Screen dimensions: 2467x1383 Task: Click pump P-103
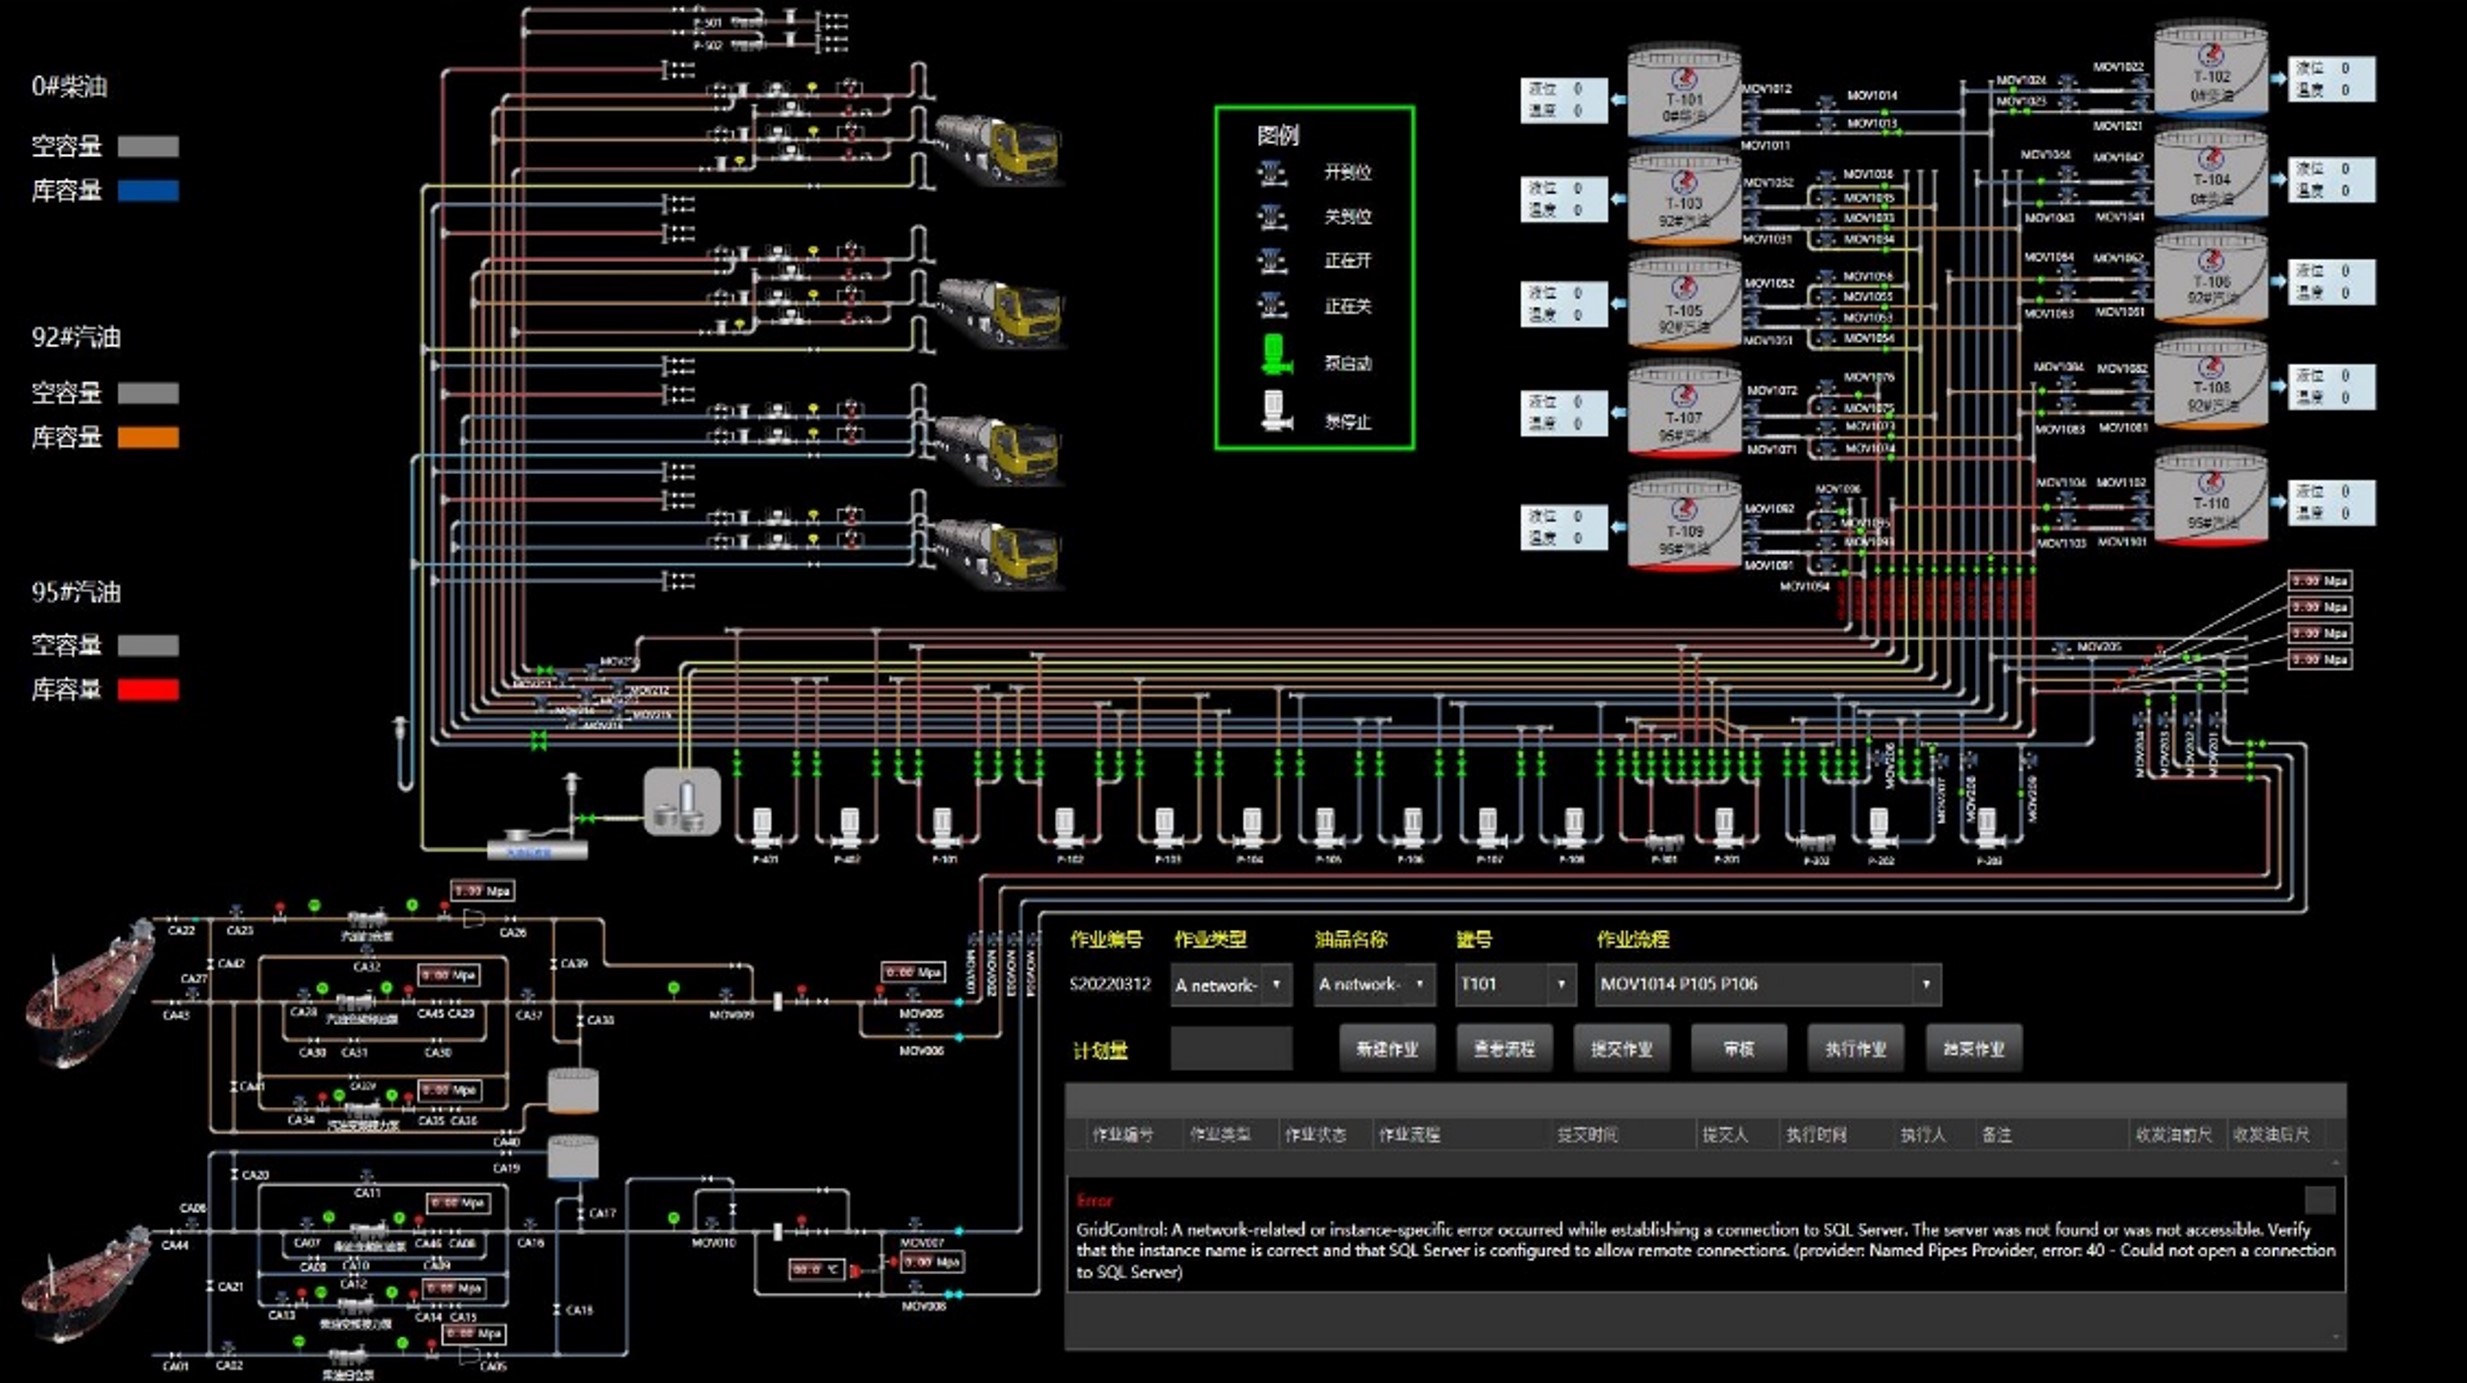click(1164, 829)
